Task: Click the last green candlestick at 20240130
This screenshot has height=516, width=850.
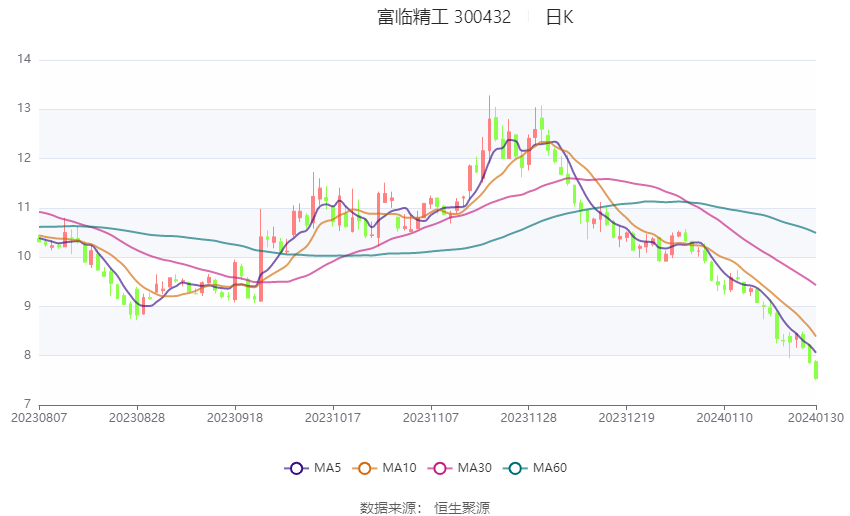Action: point(816,370)
